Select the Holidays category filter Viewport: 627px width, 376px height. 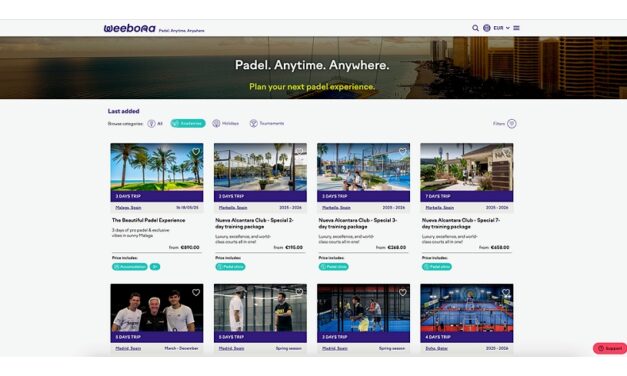tap(226, 123)
